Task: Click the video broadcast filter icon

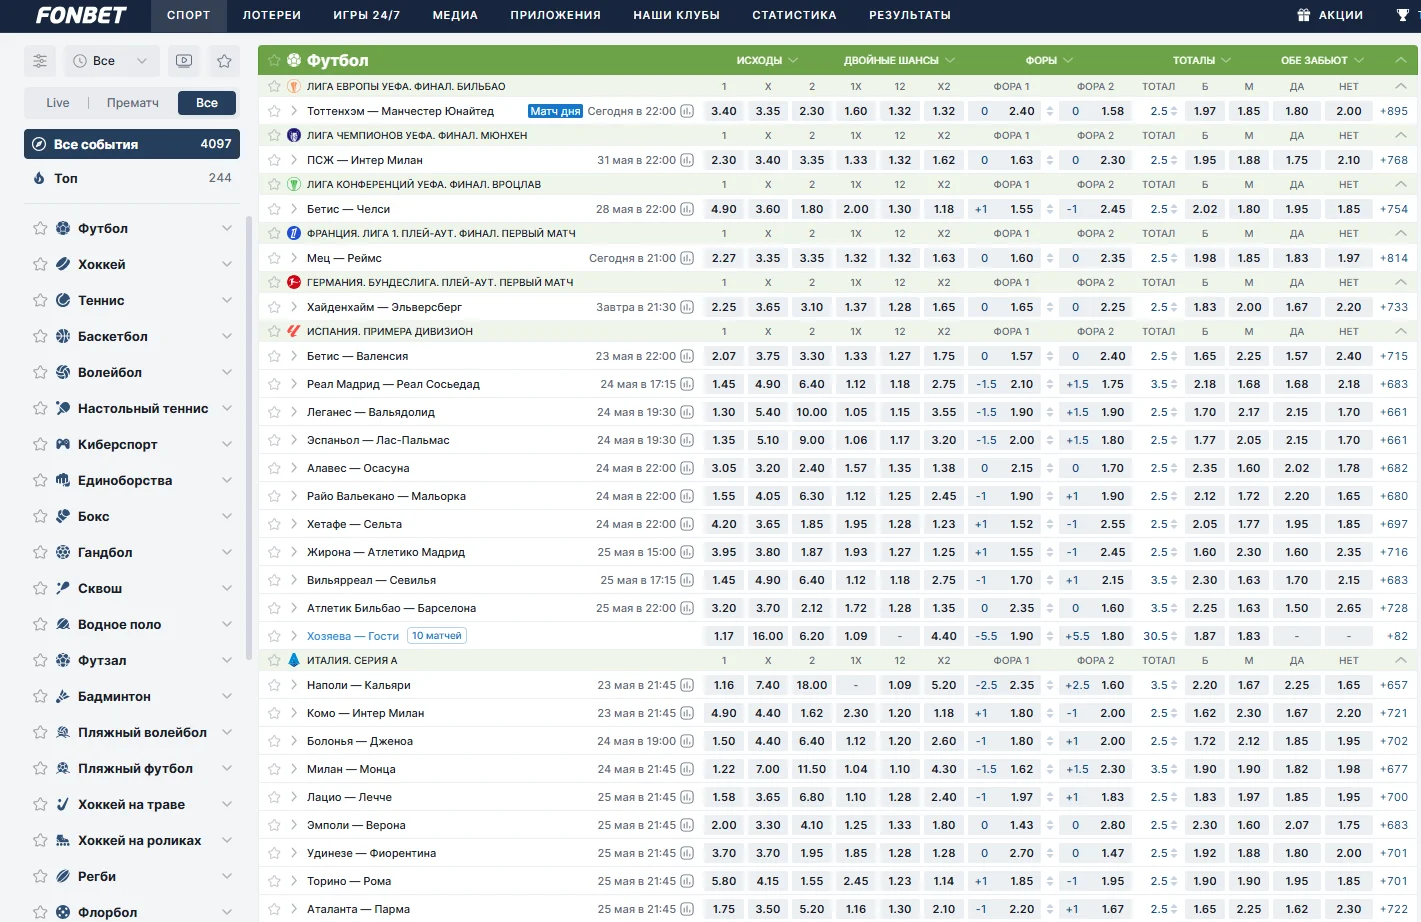Action: coord(184,61)
